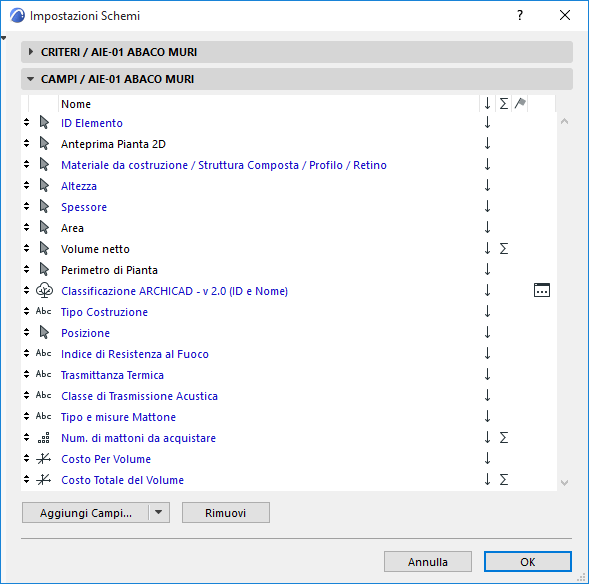Toggle the sum for Costo Totale del Volume

[504, 480]
